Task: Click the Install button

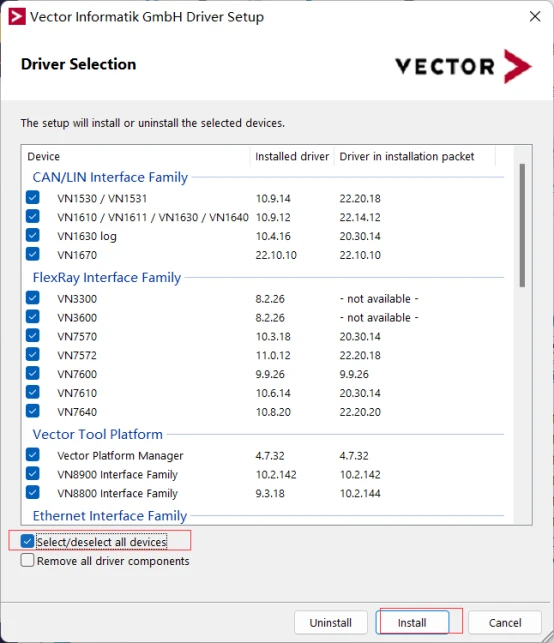Action: point(412,623)
